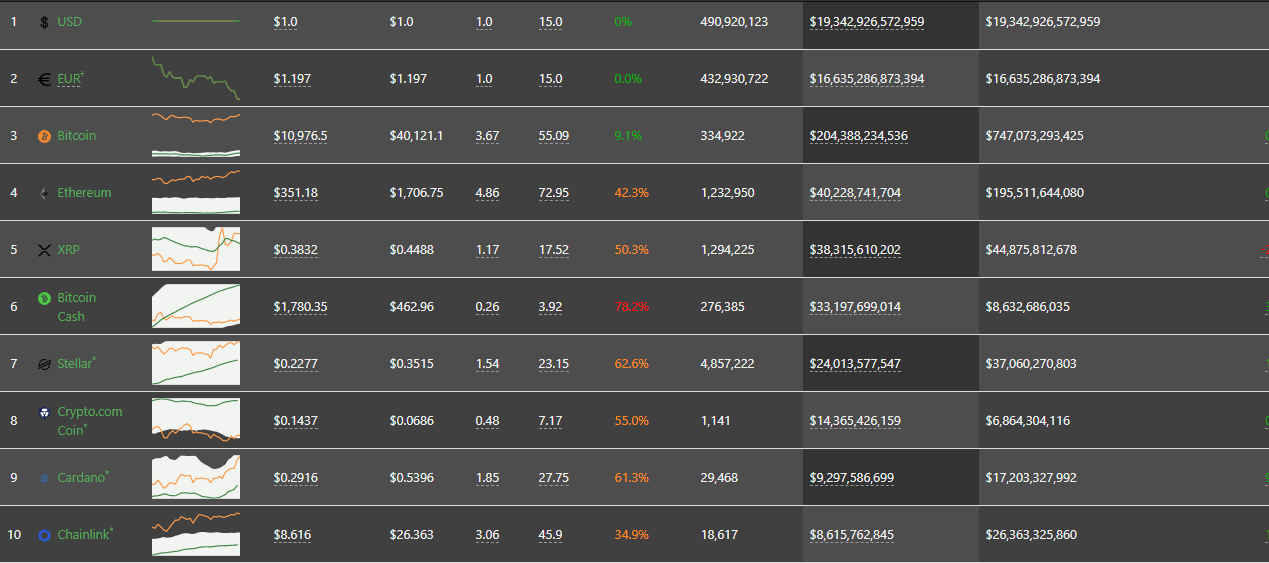Click the XRP logo icon

pyautogui.click(x=44, y=250)
